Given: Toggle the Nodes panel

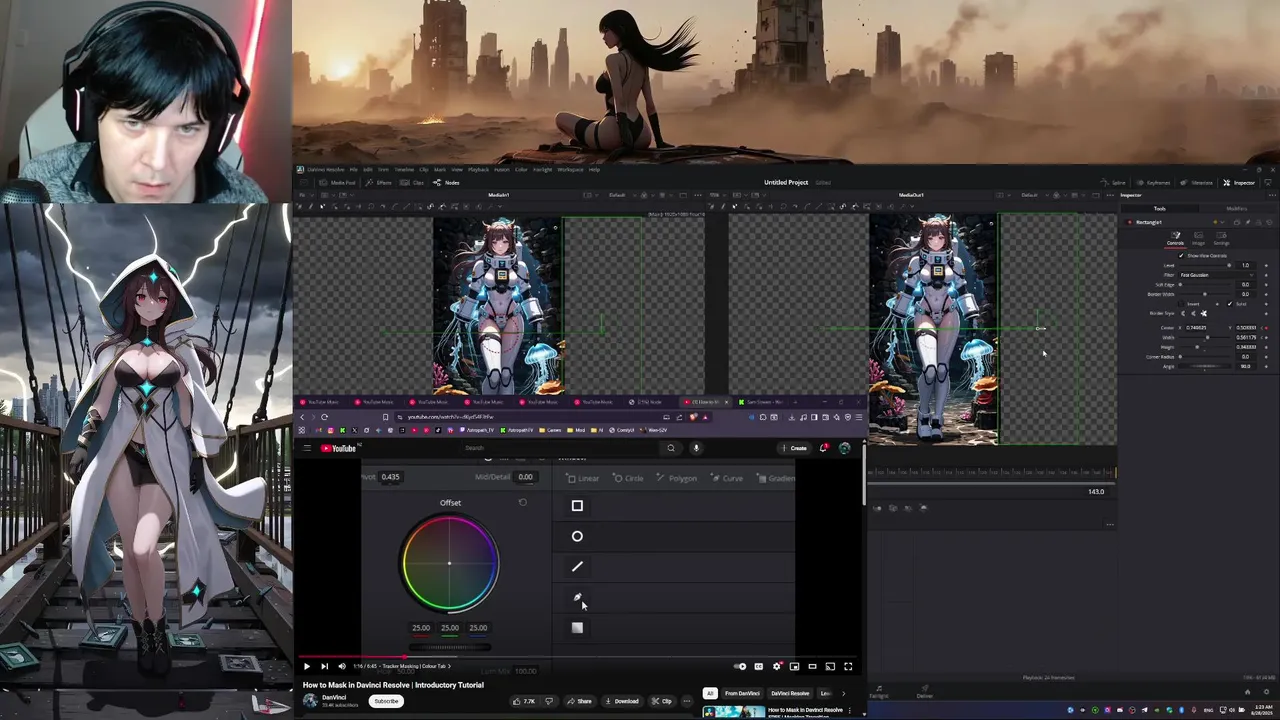Looking at the screenshot, I should (x=445, y=183).
